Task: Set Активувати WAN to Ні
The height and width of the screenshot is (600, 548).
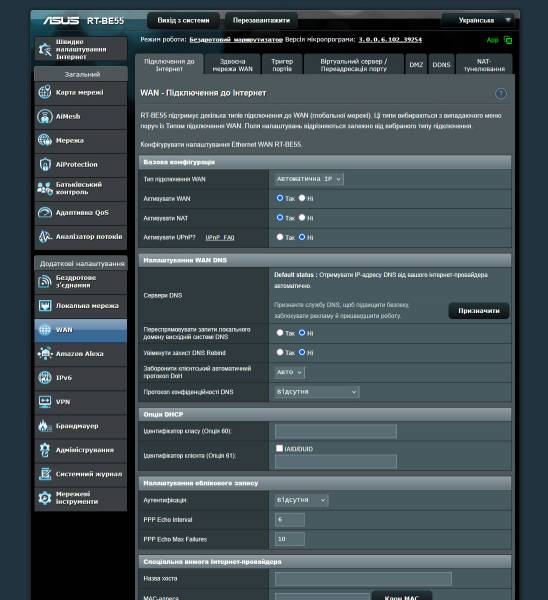Action: tap(302, 198)
